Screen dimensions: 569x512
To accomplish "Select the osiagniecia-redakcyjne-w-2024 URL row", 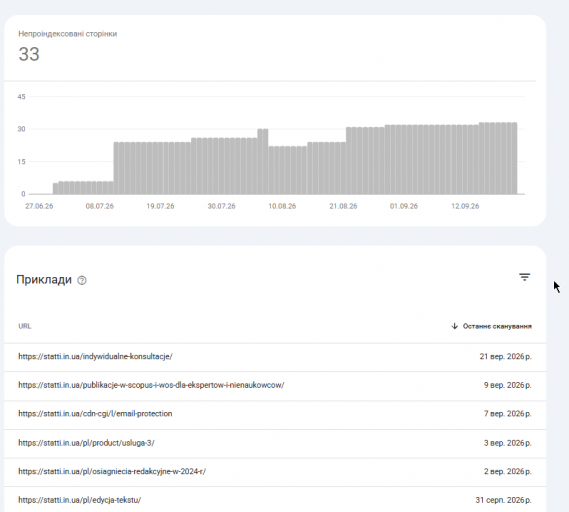I will click(x=275, y=472).
